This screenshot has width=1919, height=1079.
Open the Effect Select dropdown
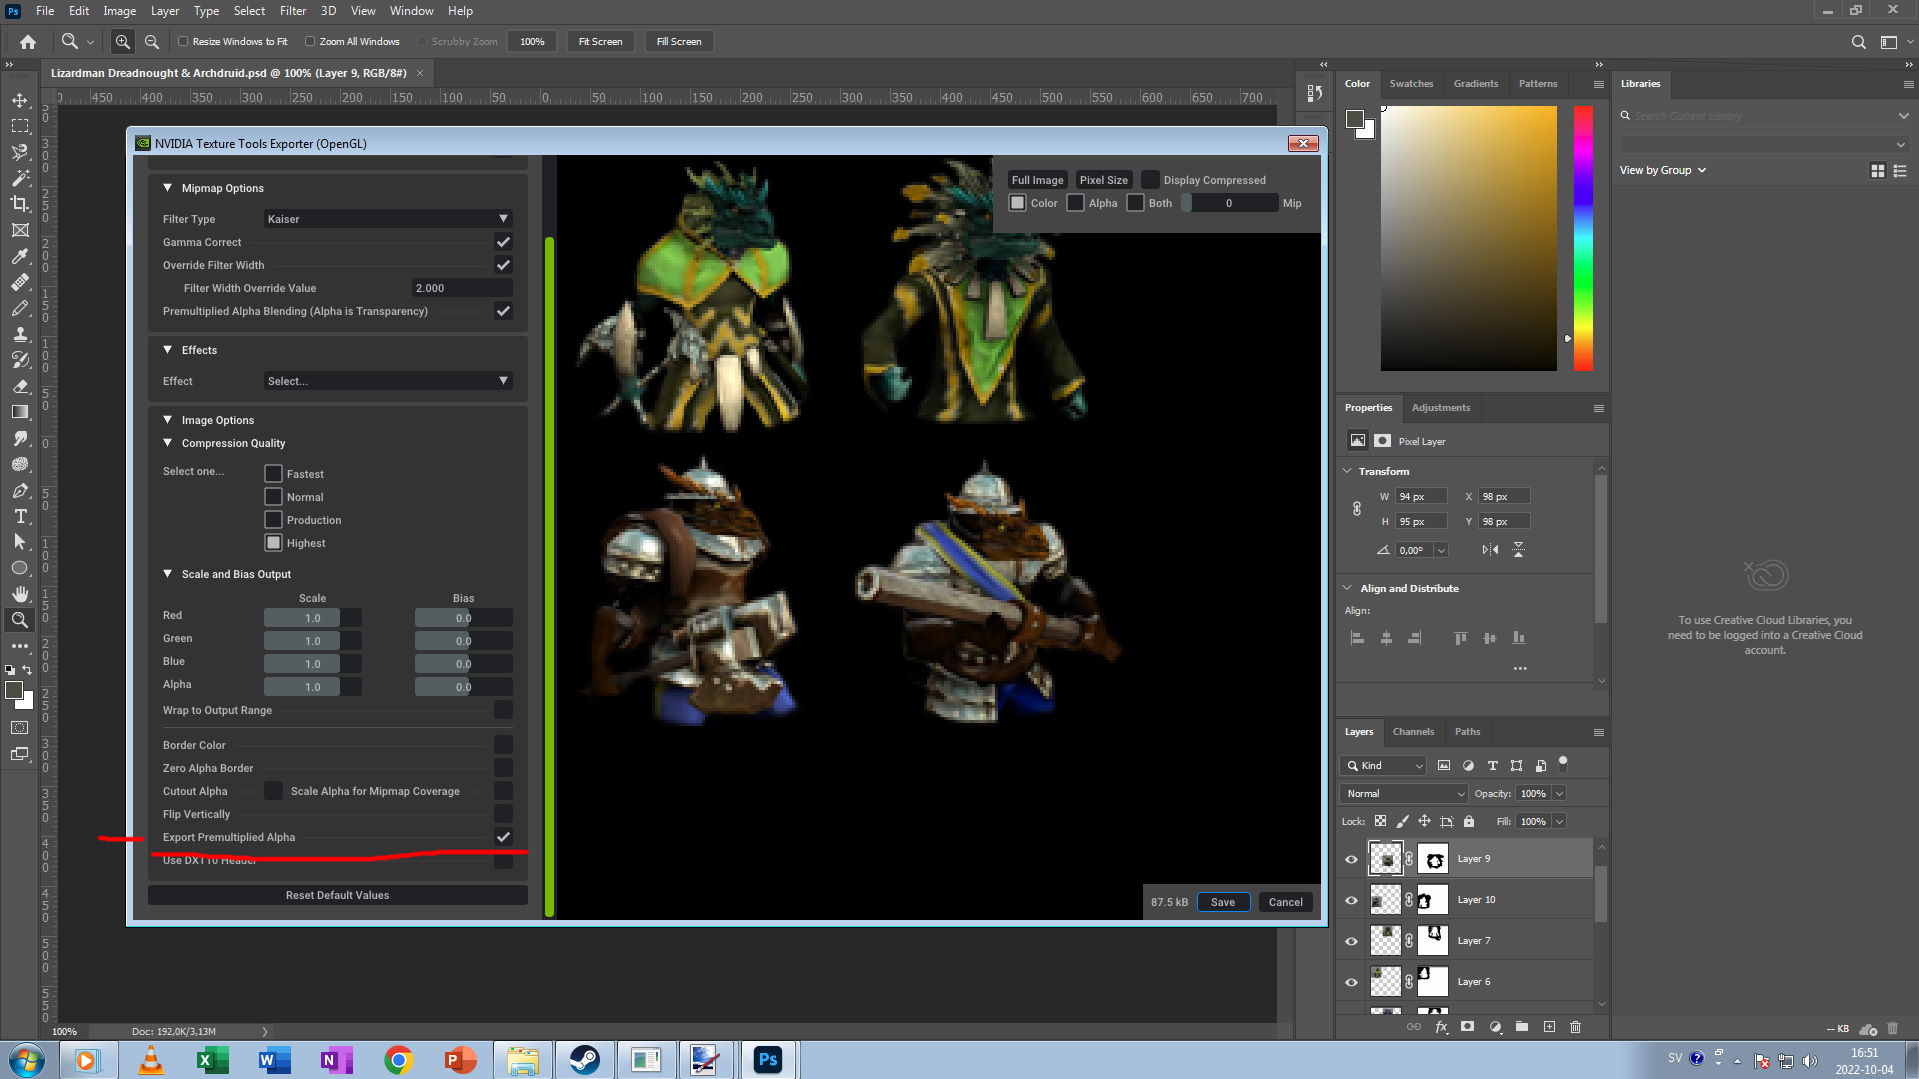(x=388, y=381)
